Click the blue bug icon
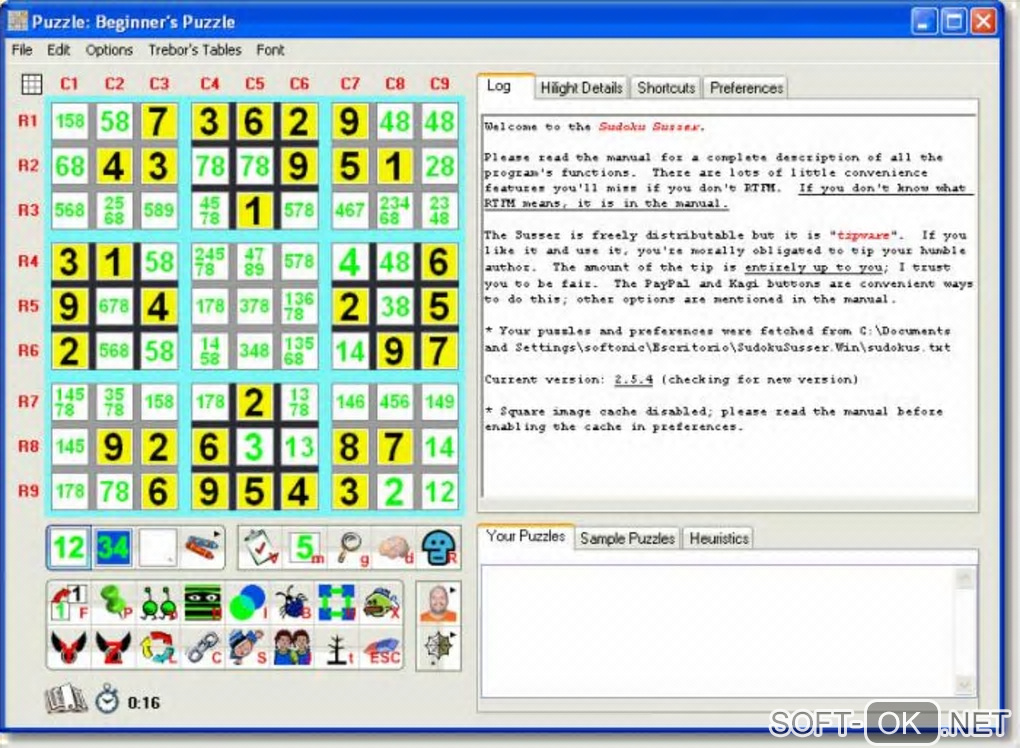The width and height of the screenshot is (1020, 748). click(293, 602)
